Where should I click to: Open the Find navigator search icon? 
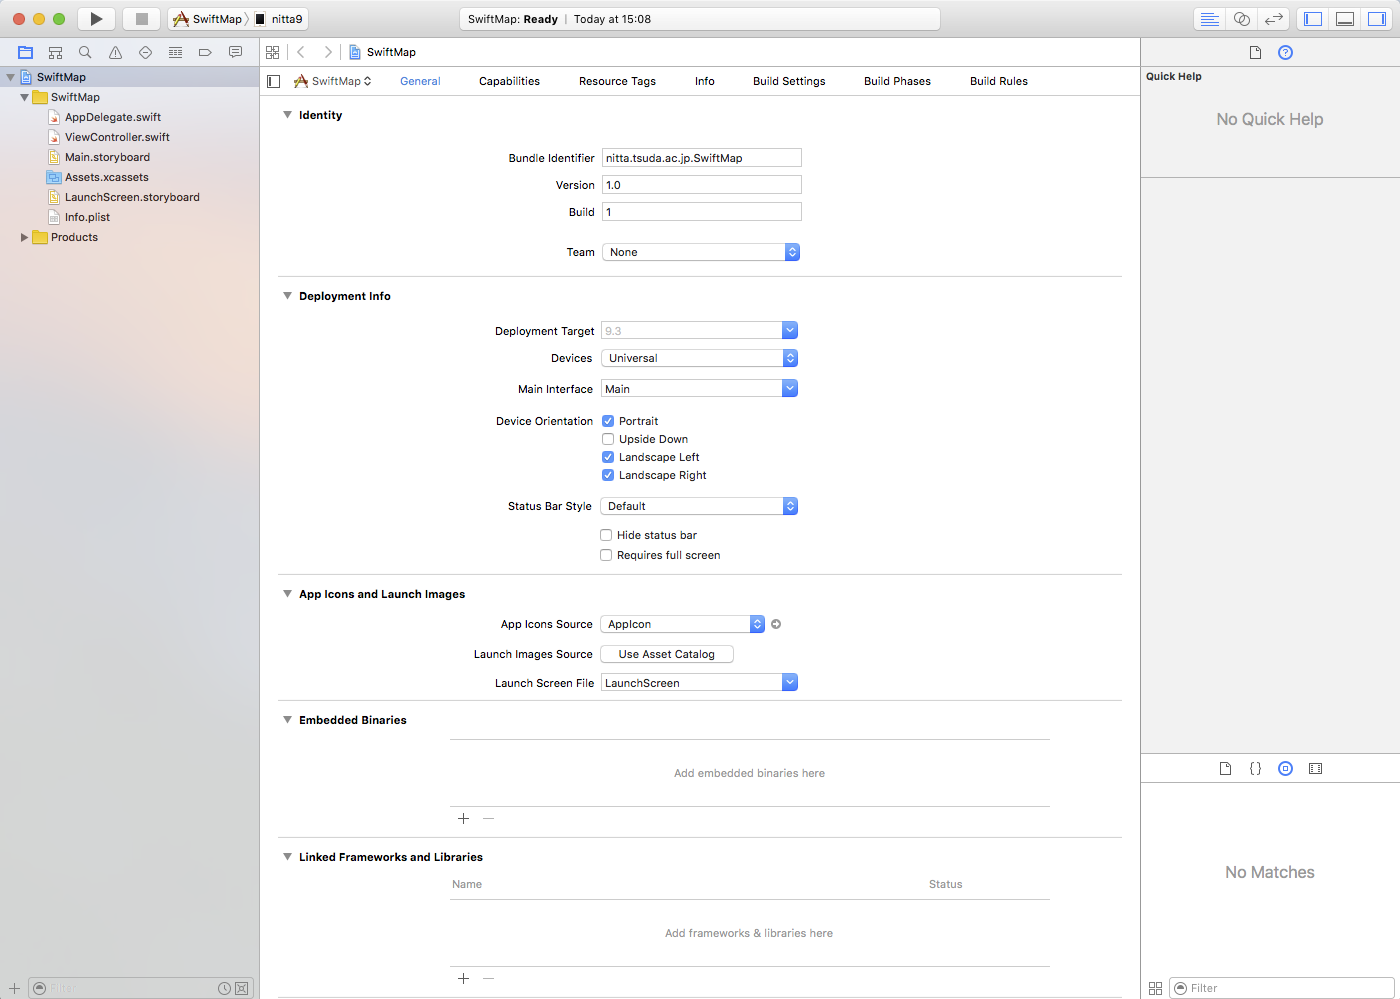(x=85, y=52)
